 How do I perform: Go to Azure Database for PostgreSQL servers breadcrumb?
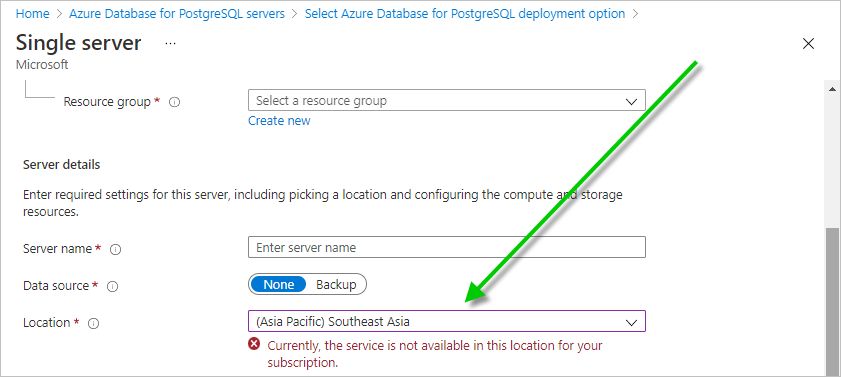point(177,14)
